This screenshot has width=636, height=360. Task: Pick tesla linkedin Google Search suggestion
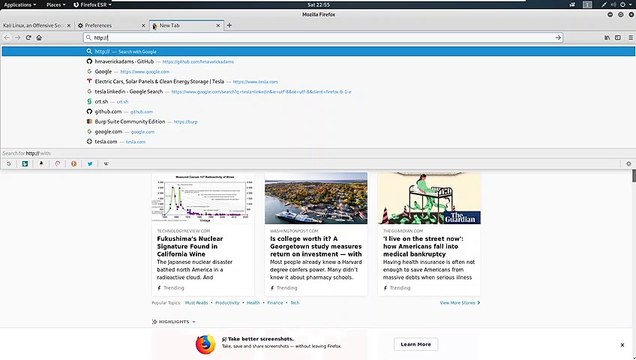coord(318,92)
